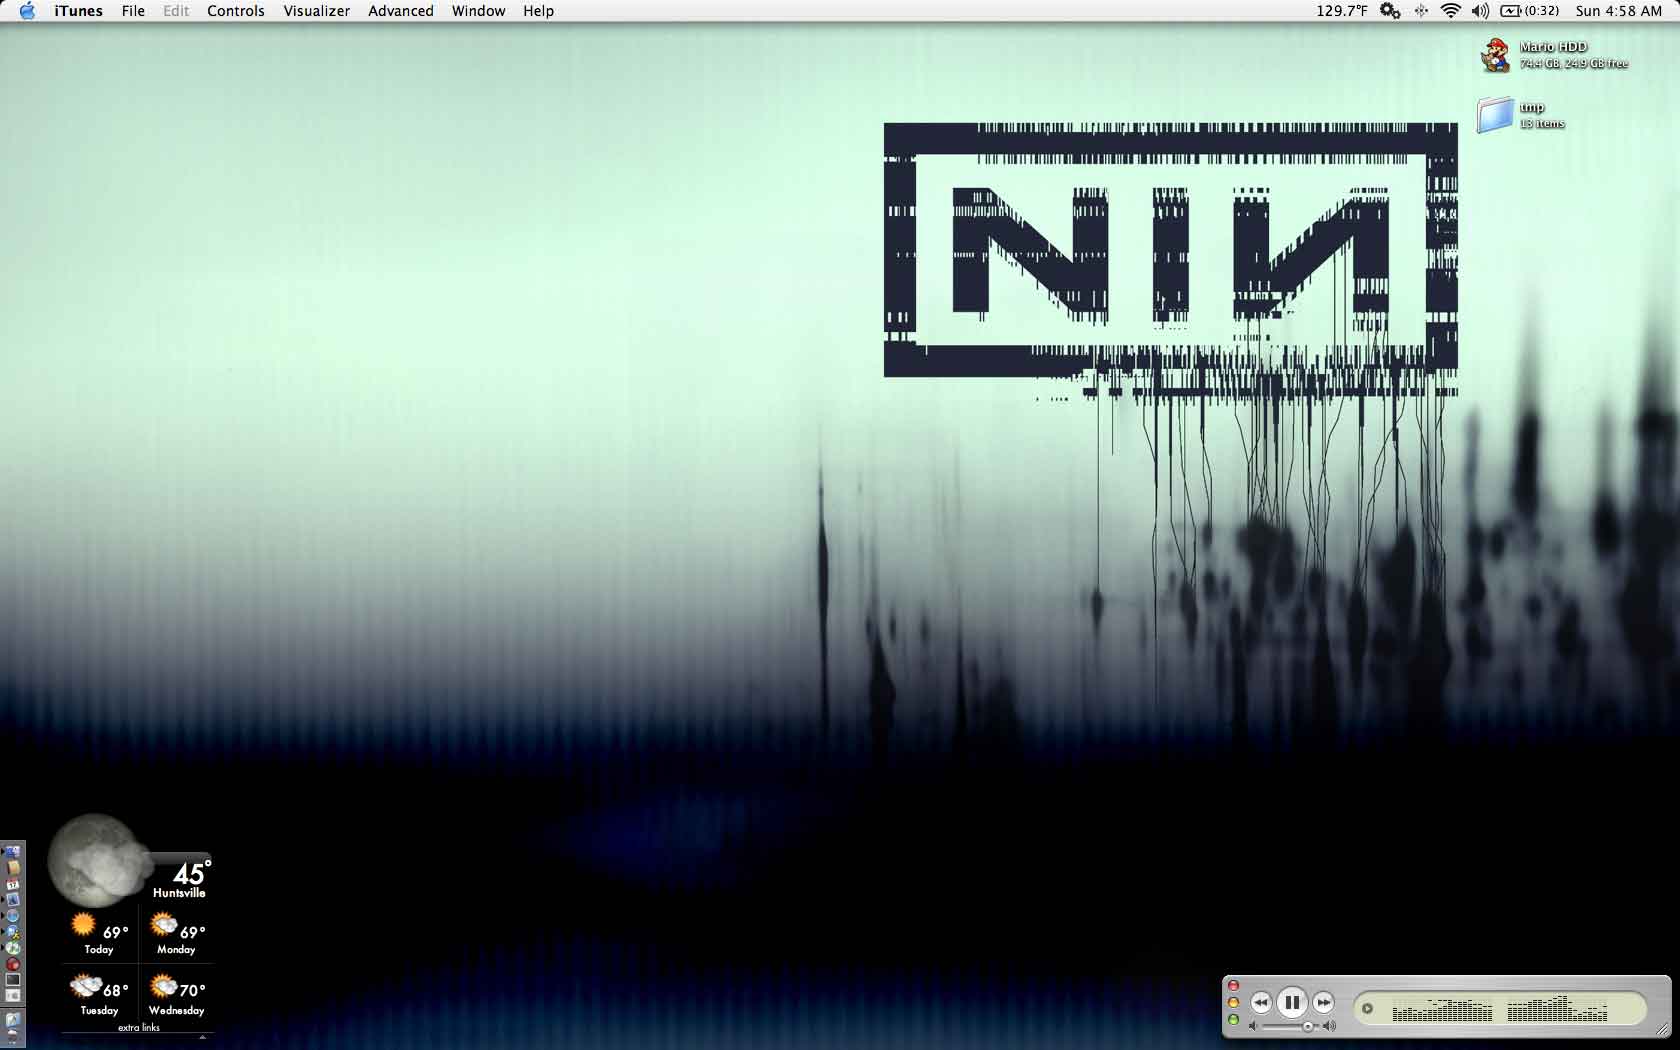Open the Window menu
The height and width of the screenshot is (1050, 1680).
(478, 11)
